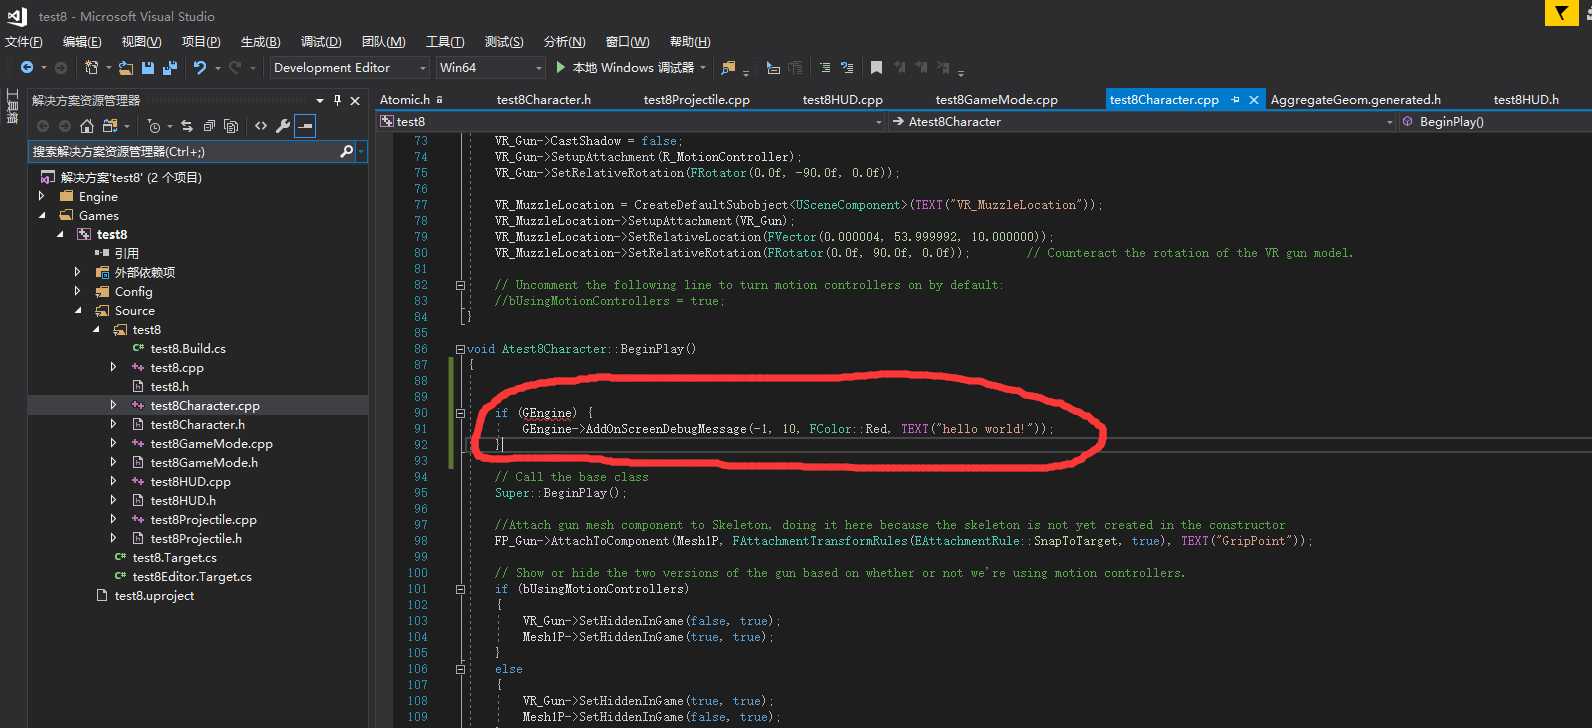Switch to the test8GameMode.cpp tab

tap(997, 99)
